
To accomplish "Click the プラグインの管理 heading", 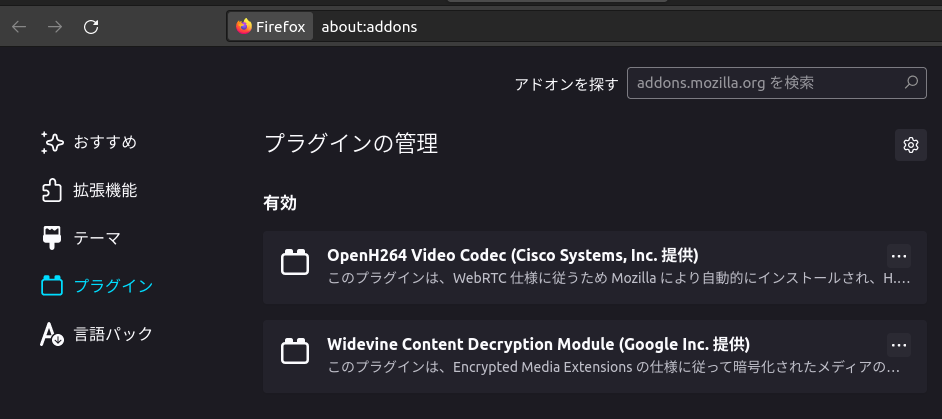I will coord(351,144).
